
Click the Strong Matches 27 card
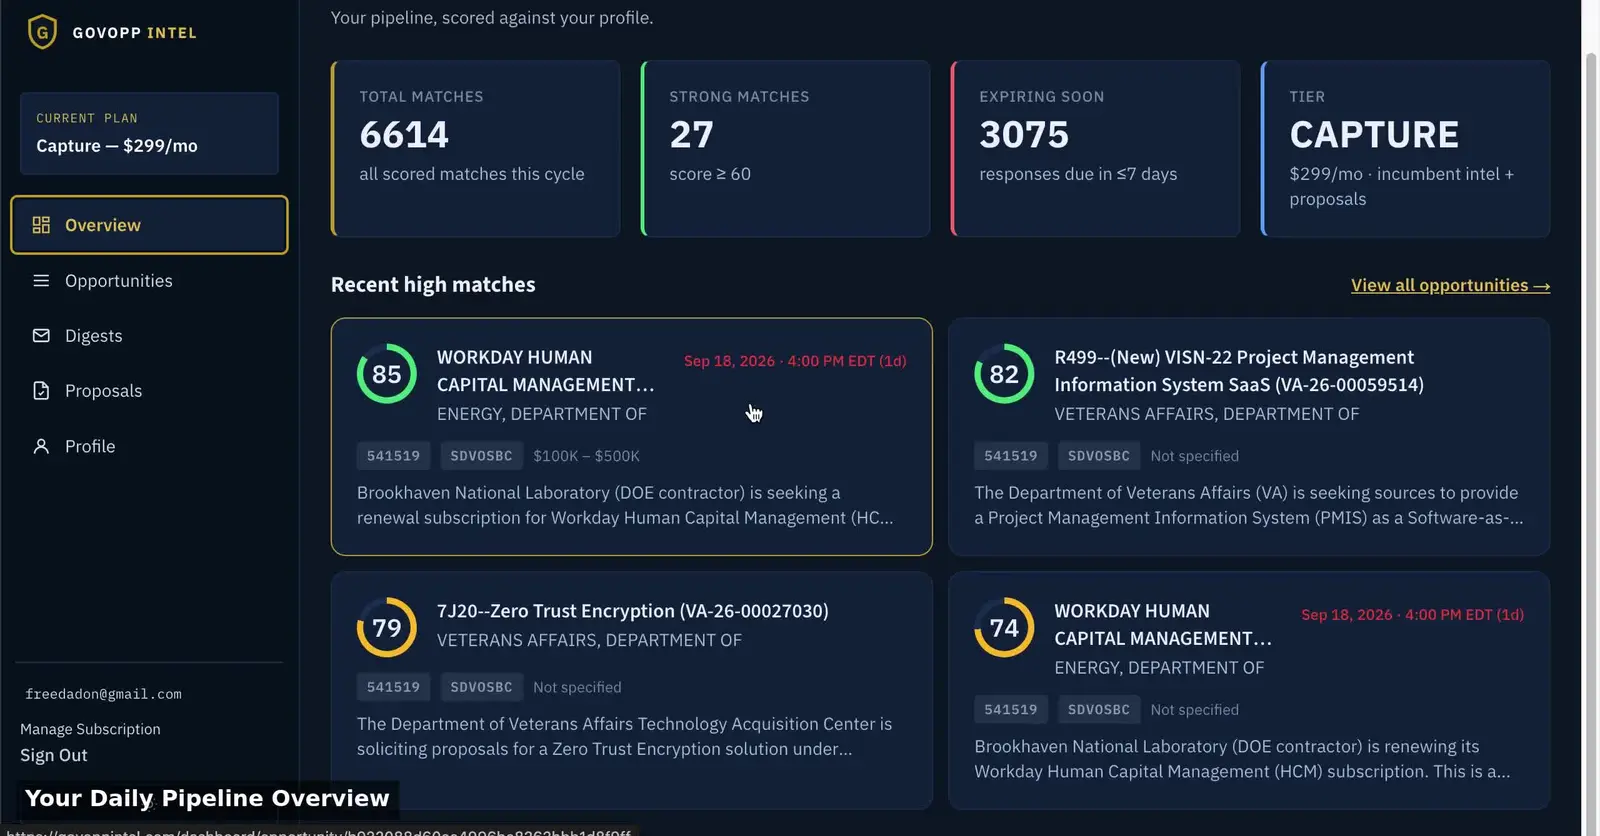tap(786, 148)
